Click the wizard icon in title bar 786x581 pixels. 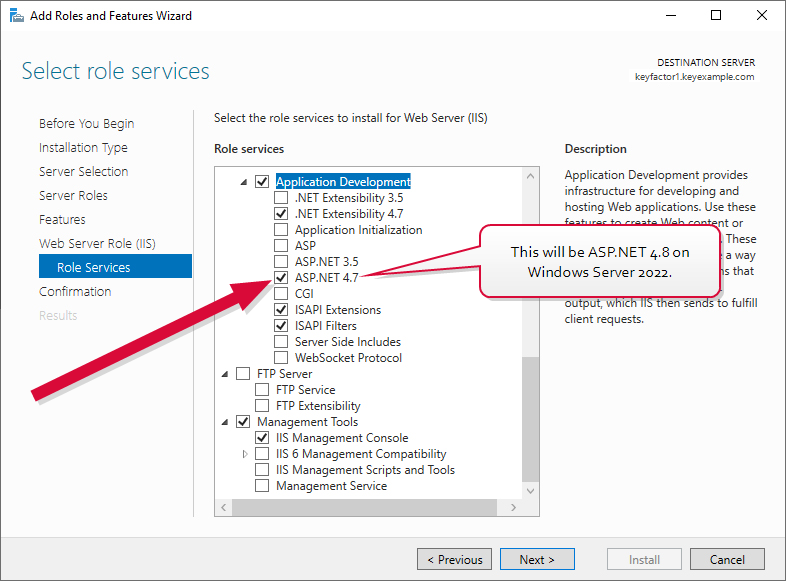[15, 15]
